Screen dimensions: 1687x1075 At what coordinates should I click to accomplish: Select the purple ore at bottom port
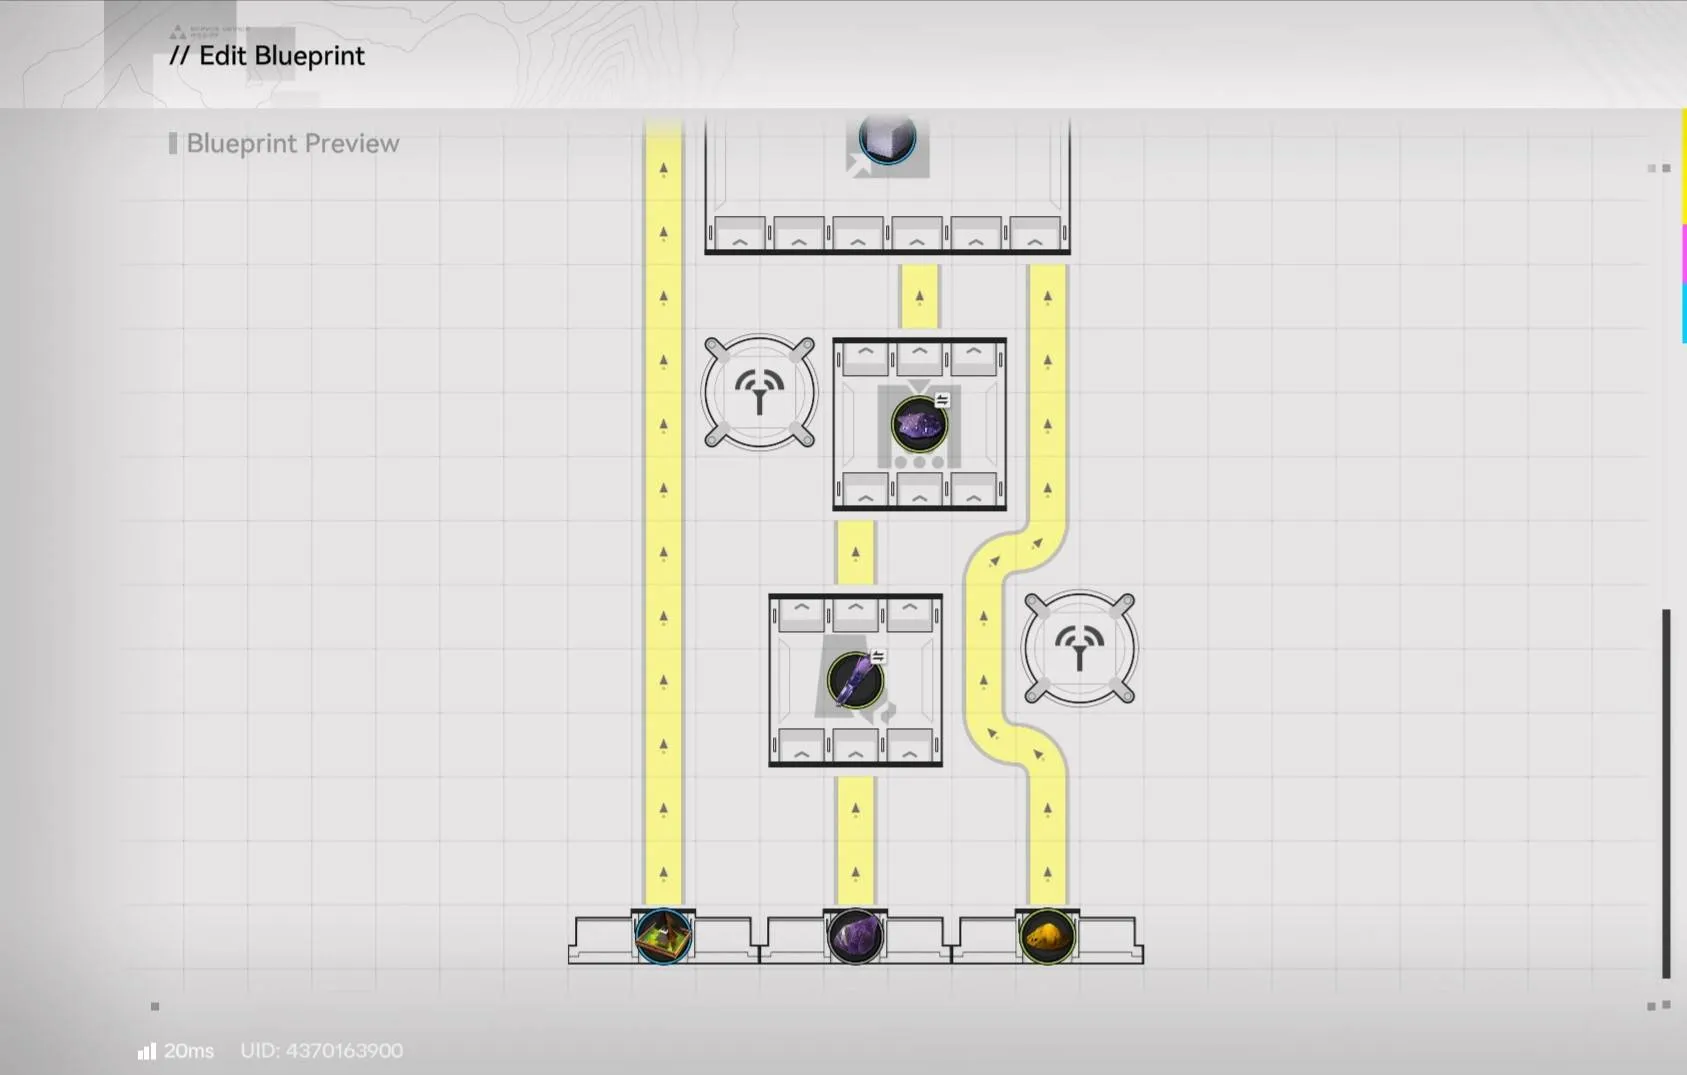click(855, 937)
